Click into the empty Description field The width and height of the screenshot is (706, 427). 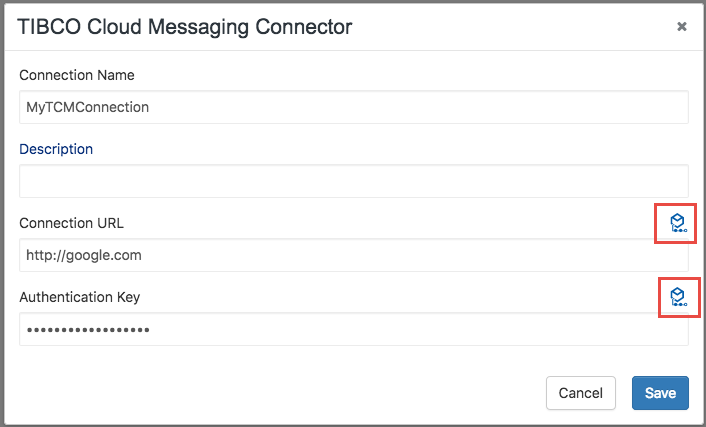(353, 181)
